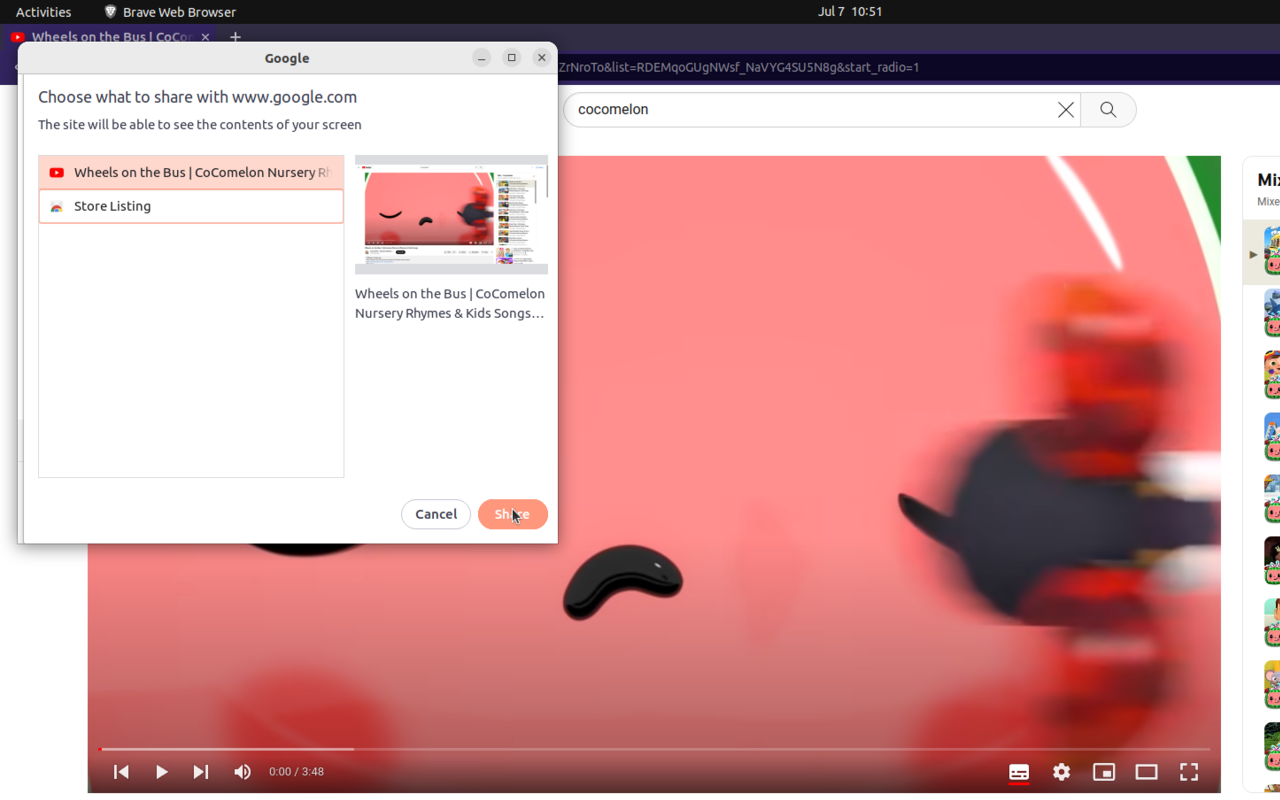The width and height of the screenshot is (1280, 800).
Task: Clear the cocomelon search query
Action: (1065, 109)
